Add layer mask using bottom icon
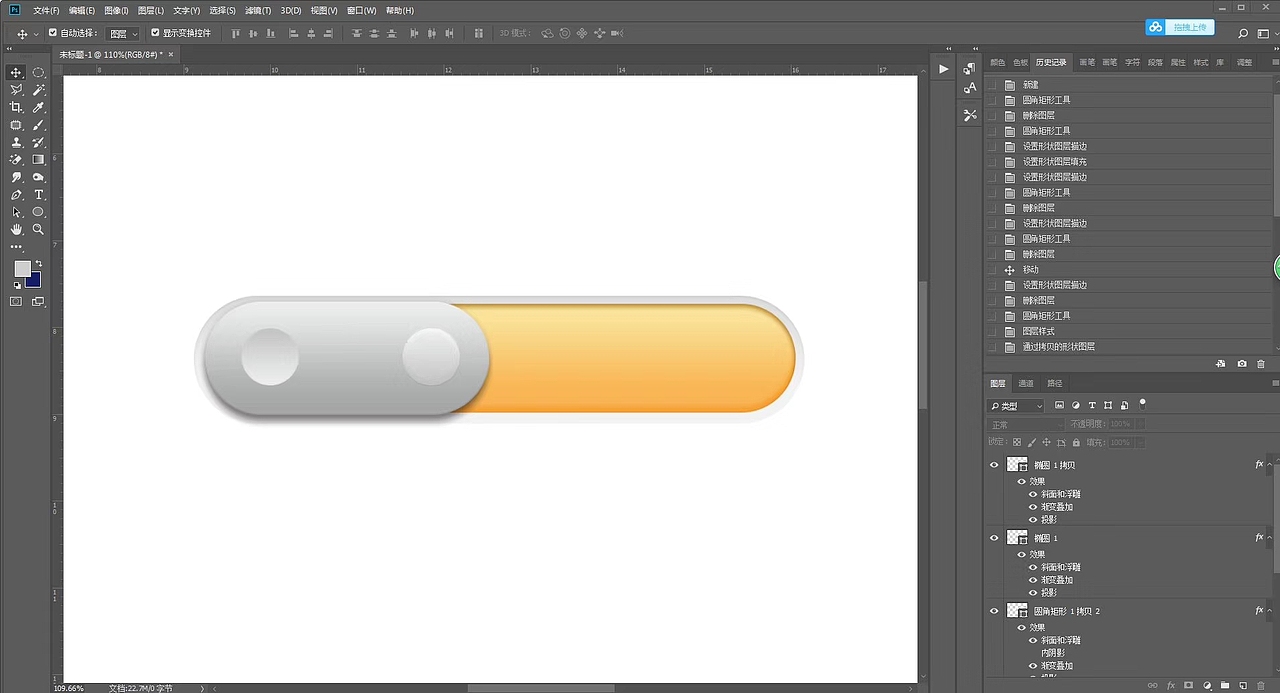This screenshot has width=1280, height=693. click(1188, 686)
